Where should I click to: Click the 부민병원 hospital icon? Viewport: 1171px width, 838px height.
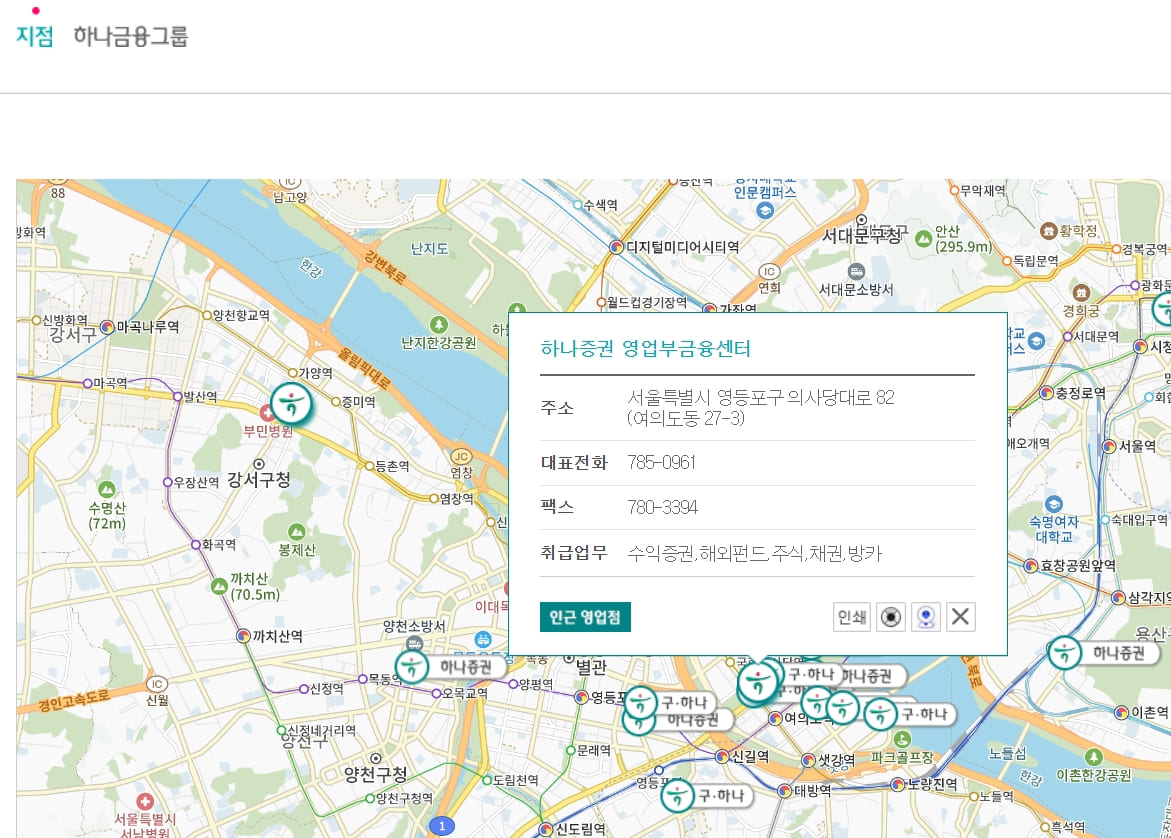[267, 412]
